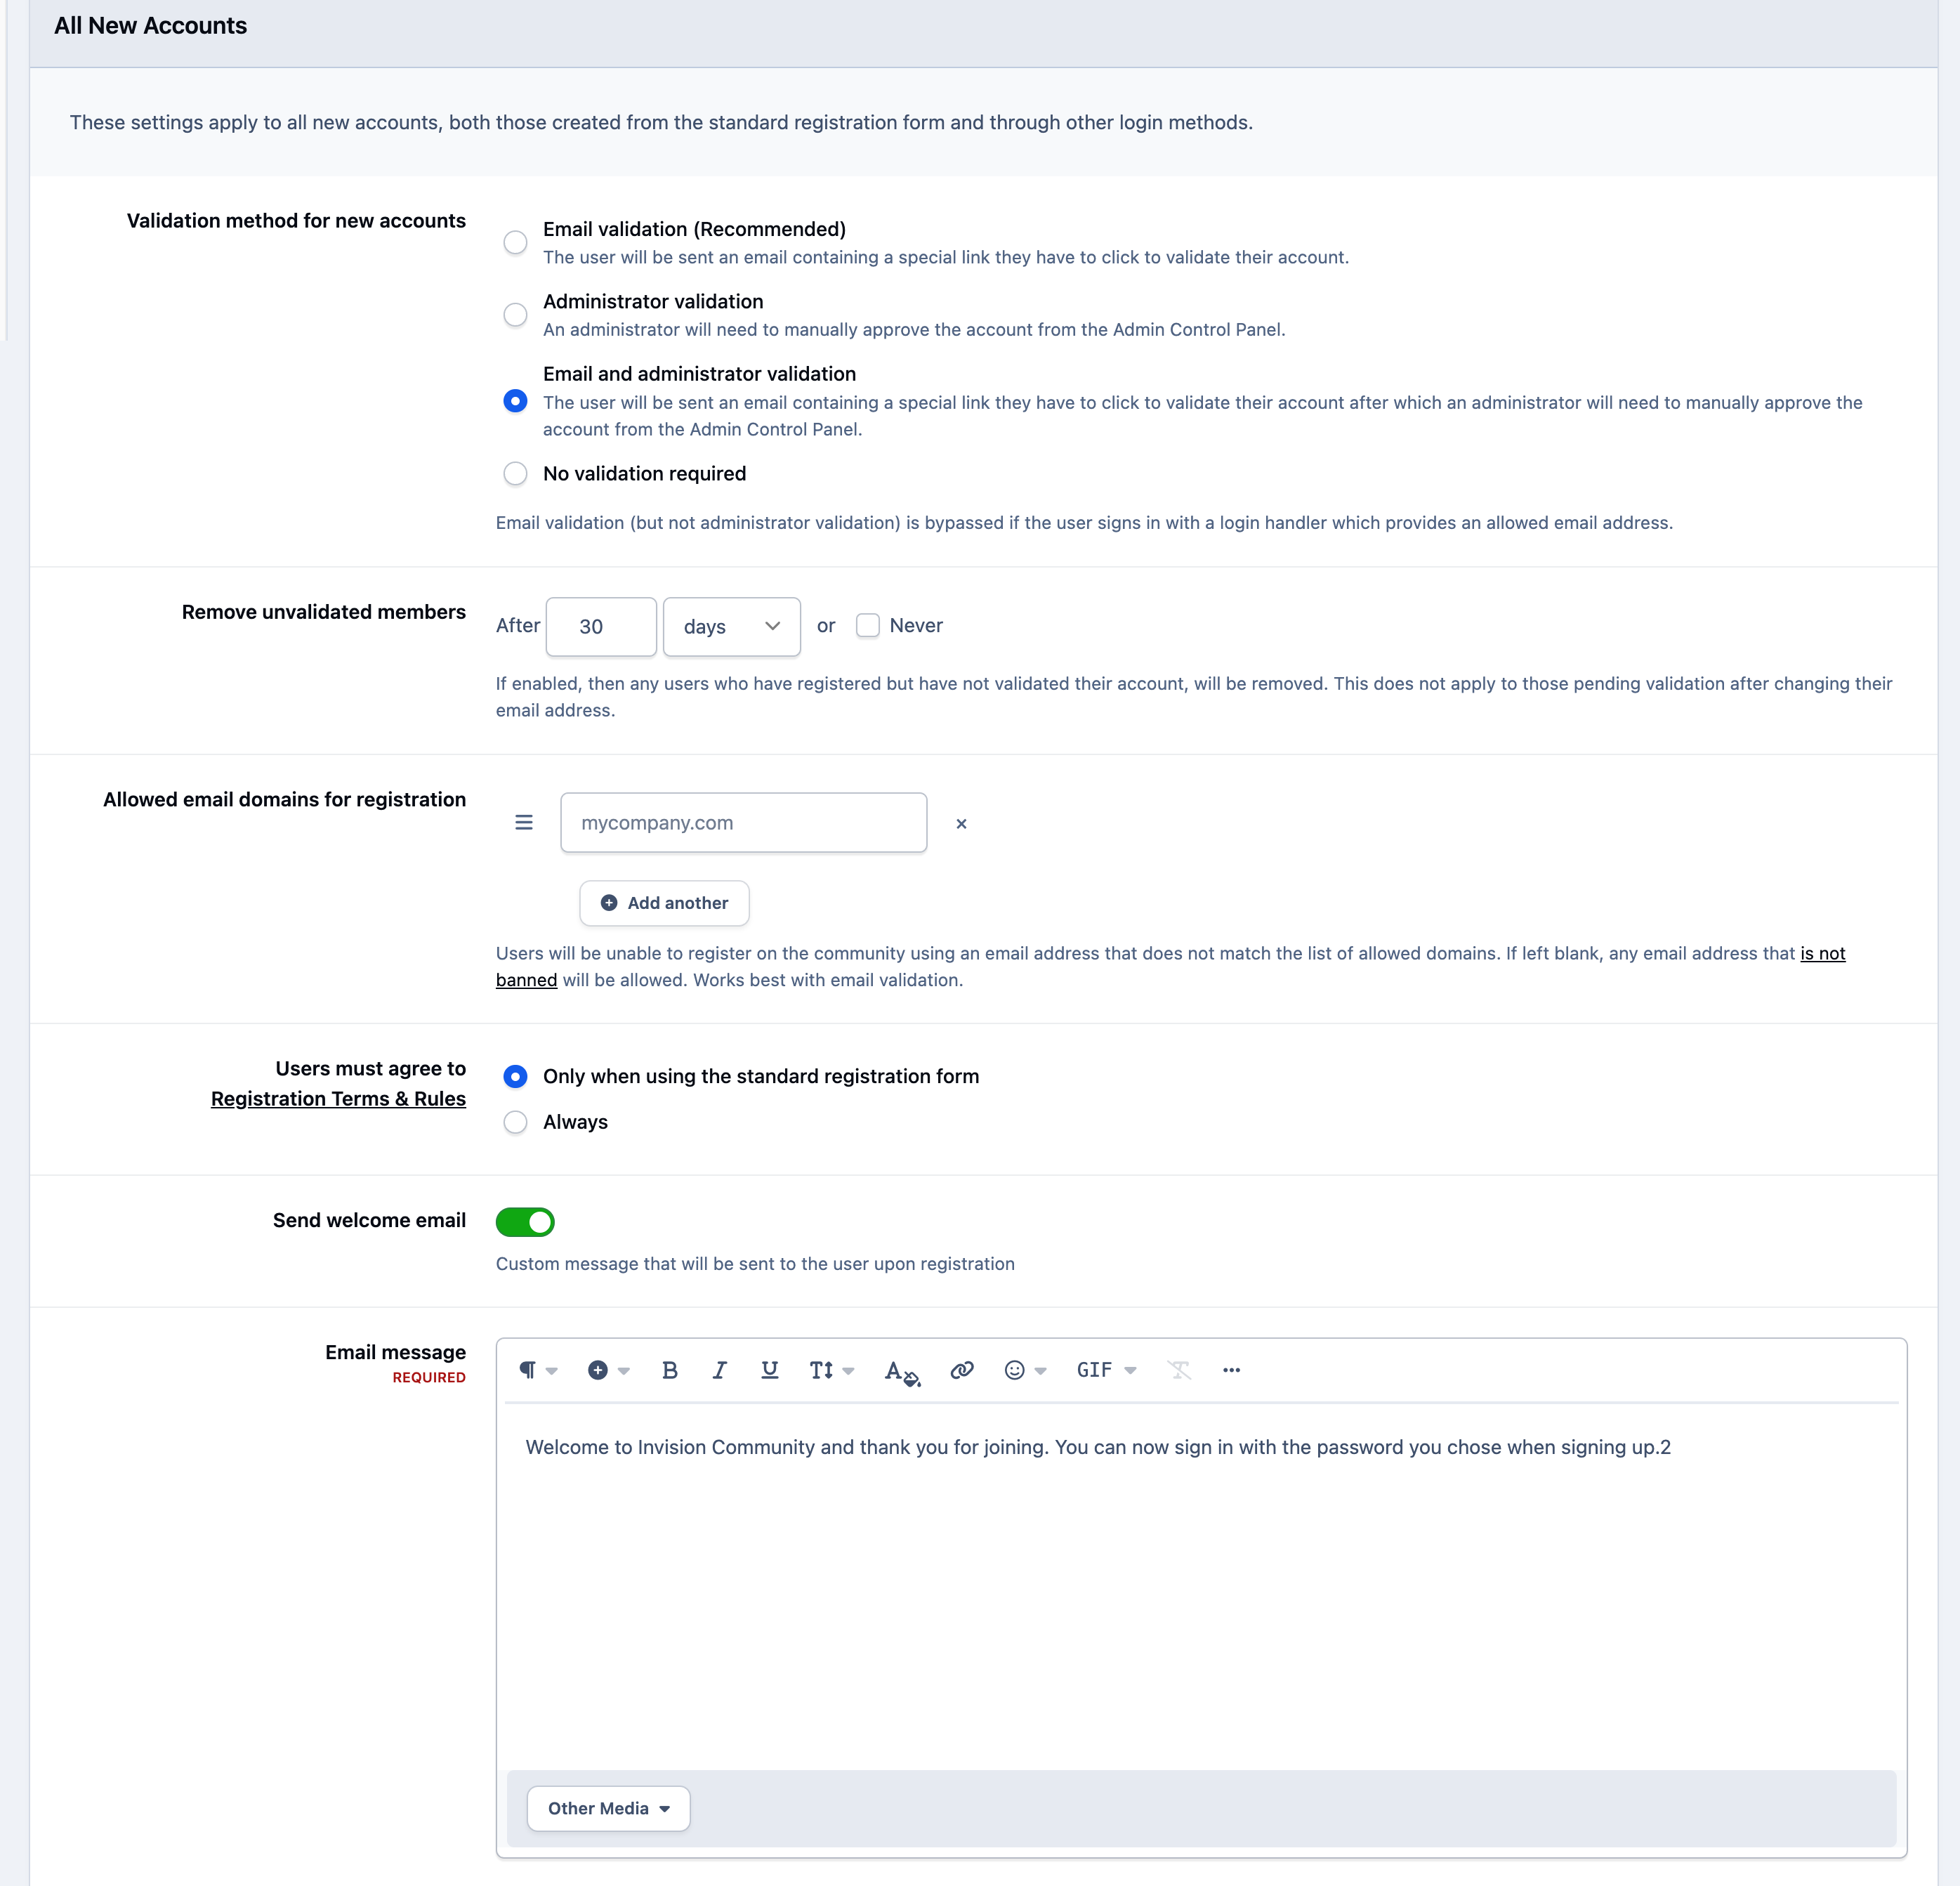Select the Always radio option
This screenshot has width=1960, height=1886.
coord(515,1122)
